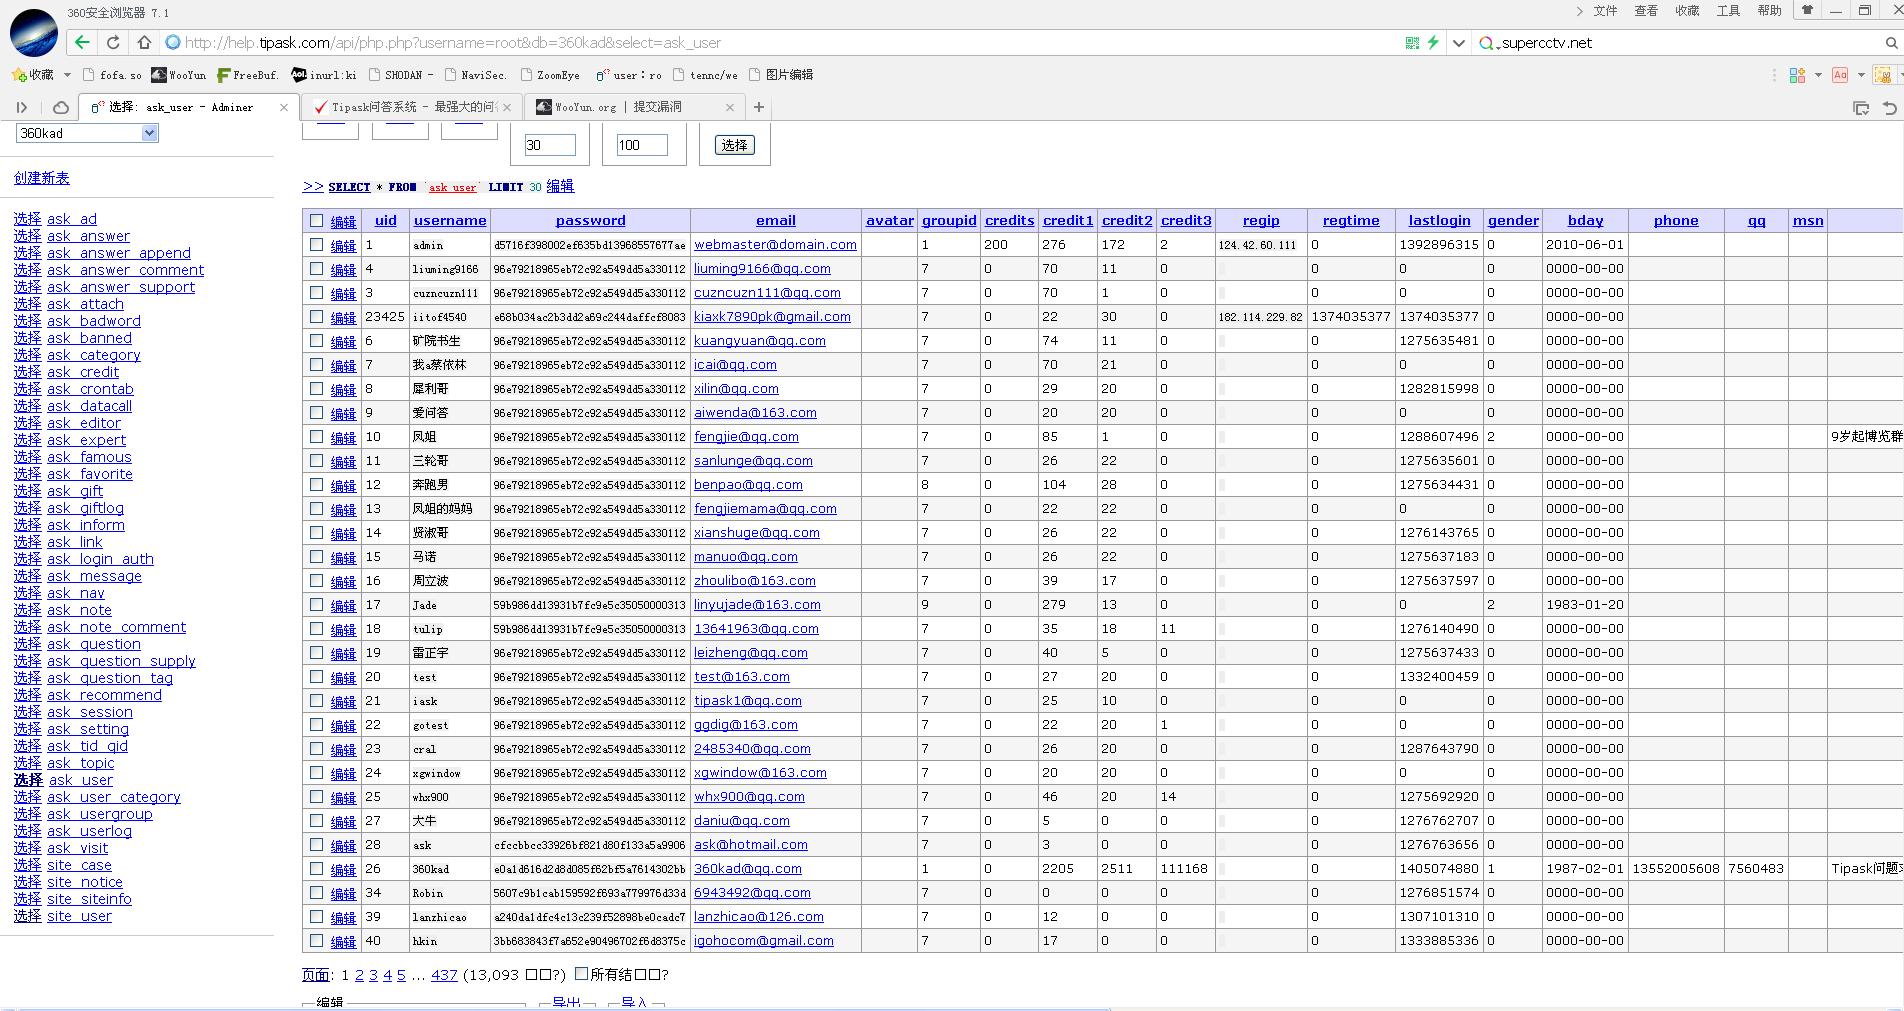Toggle the sidebar panel icon
Screen dimensions: 1904x1011
[x=22, y=107]
